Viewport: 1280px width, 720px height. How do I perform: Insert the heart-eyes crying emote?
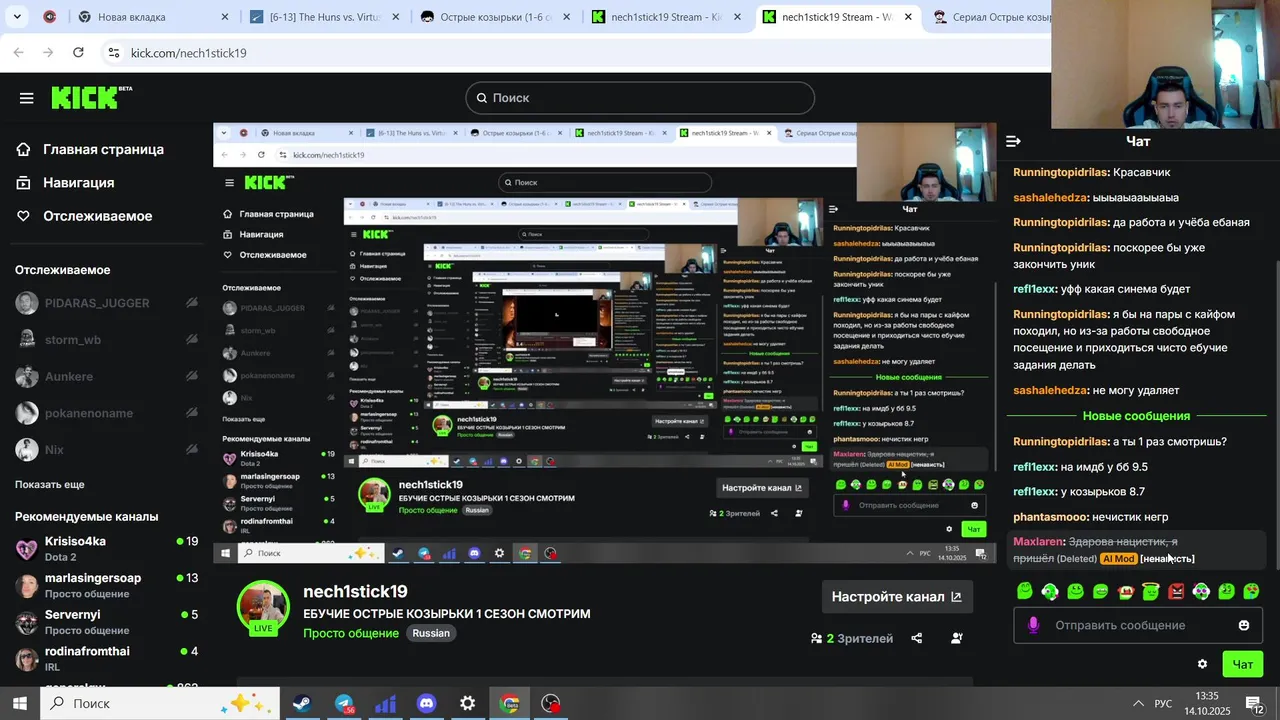coord(1251,591)
